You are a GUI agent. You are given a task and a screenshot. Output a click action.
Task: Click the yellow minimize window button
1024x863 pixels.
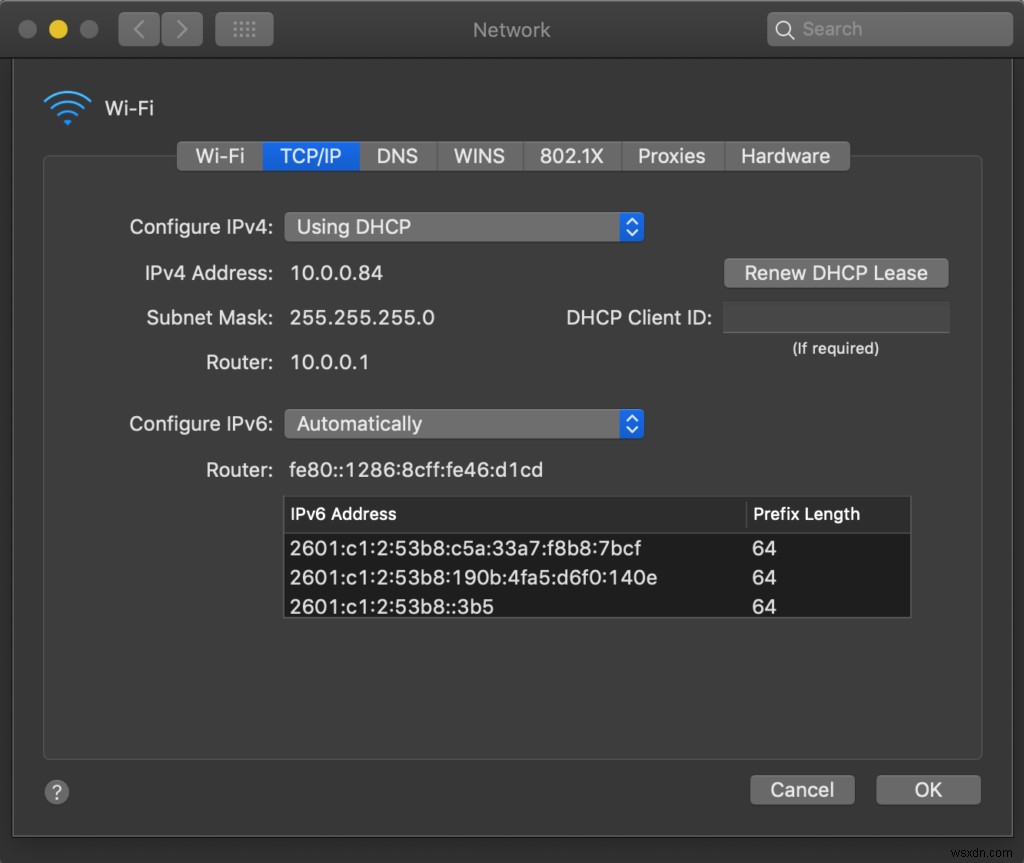58,29
